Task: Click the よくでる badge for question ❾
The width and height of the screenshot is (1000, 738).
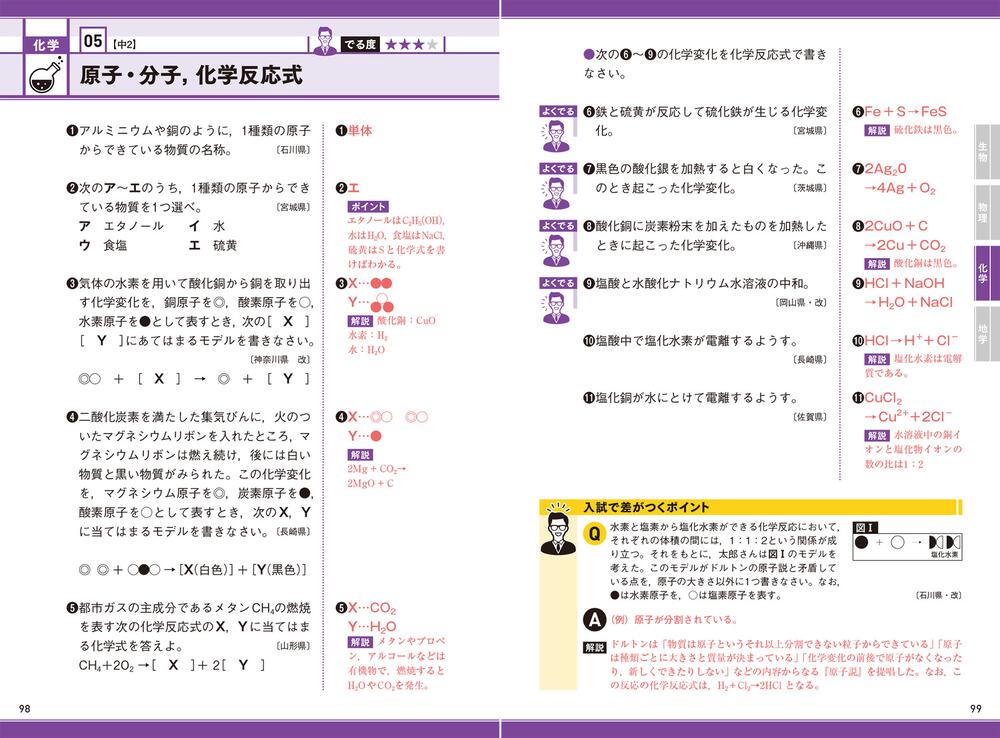Action: (559, 283)
